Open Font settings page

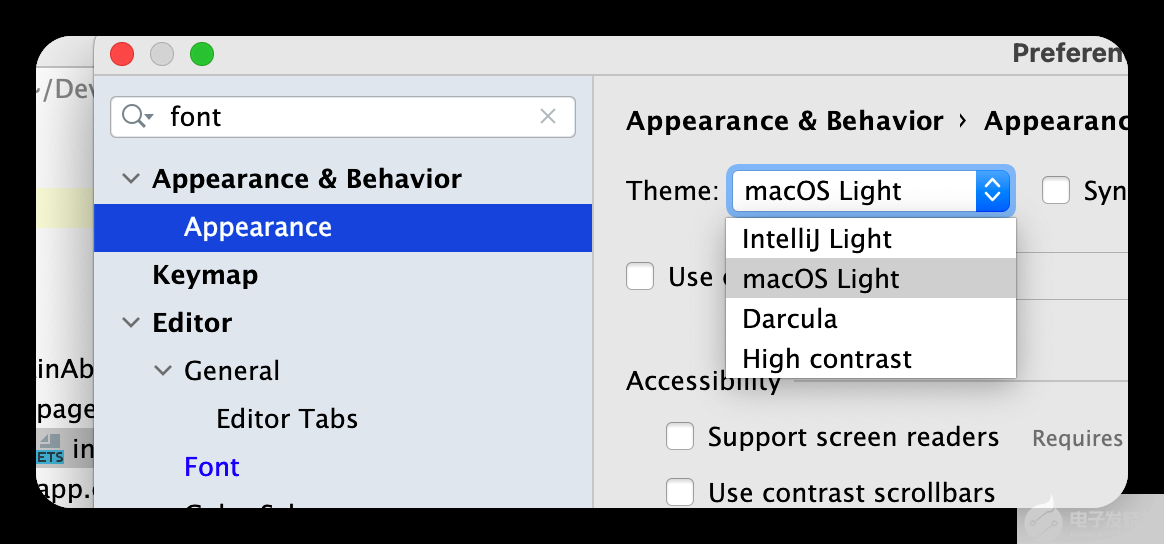click(212, 467)
